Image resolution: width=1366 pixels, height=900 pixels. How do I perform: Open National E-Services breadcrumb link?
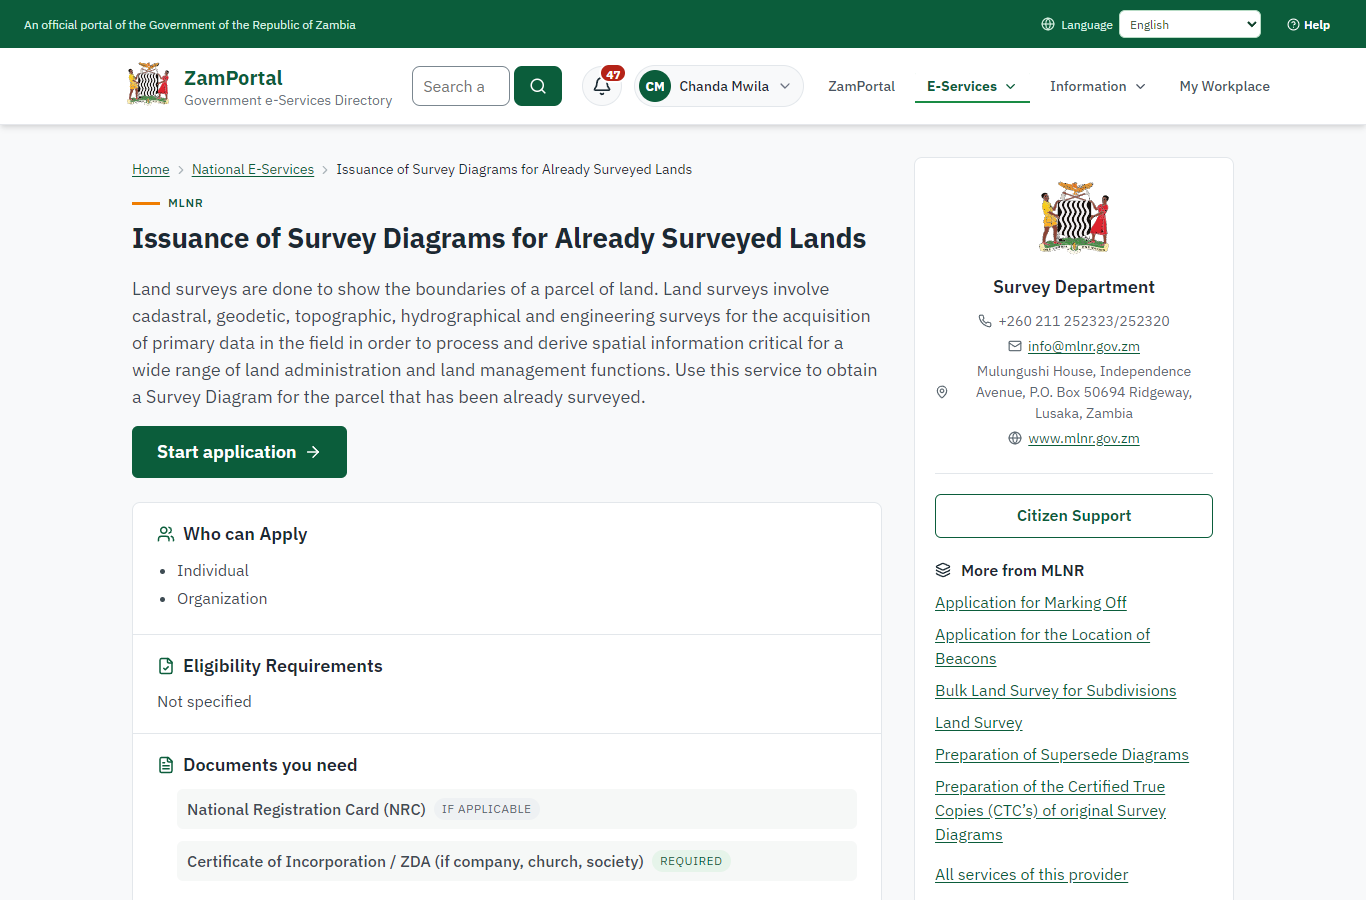click(253, 169)
